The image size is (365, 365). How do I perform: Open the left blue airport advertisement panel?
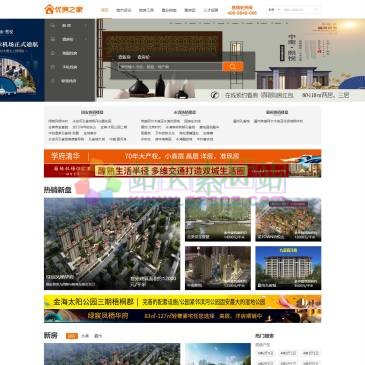click(x=22, y=60)
